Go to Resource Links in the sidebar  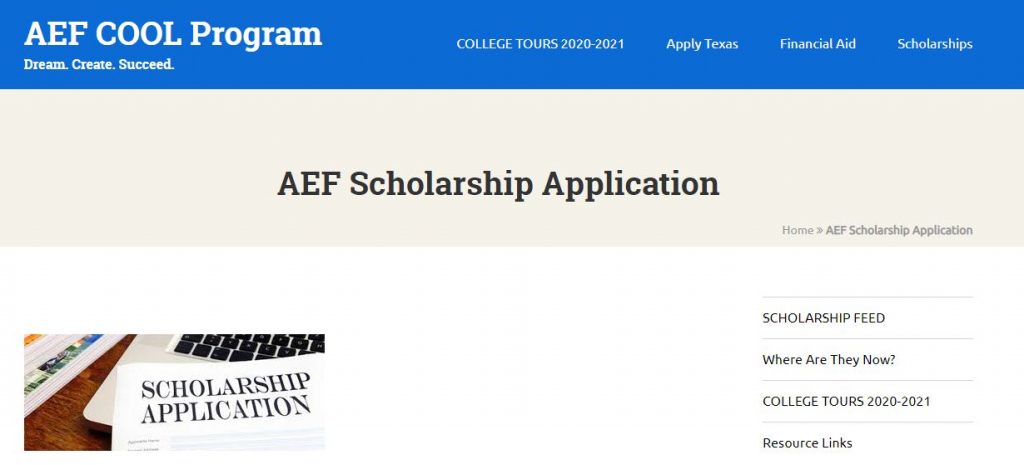coord(807,443)
